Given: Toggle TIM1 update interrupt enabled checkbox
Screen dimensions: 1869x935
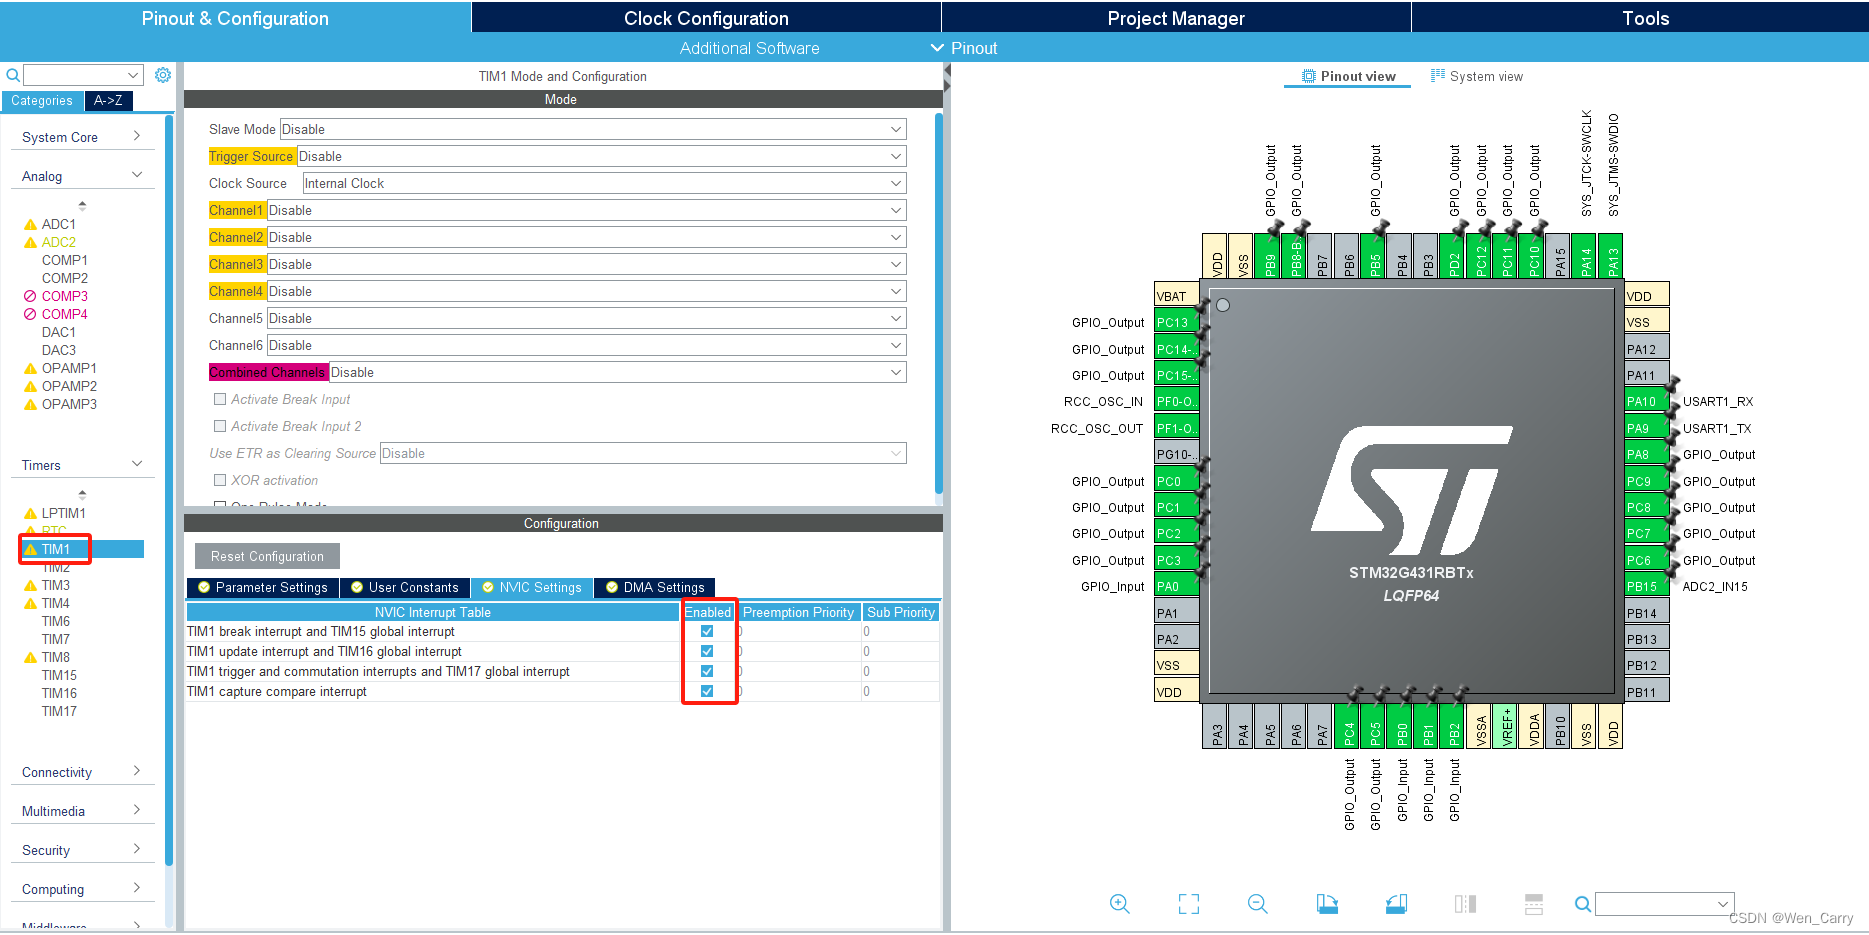Looking at the screenshot, I should point(707,651).
